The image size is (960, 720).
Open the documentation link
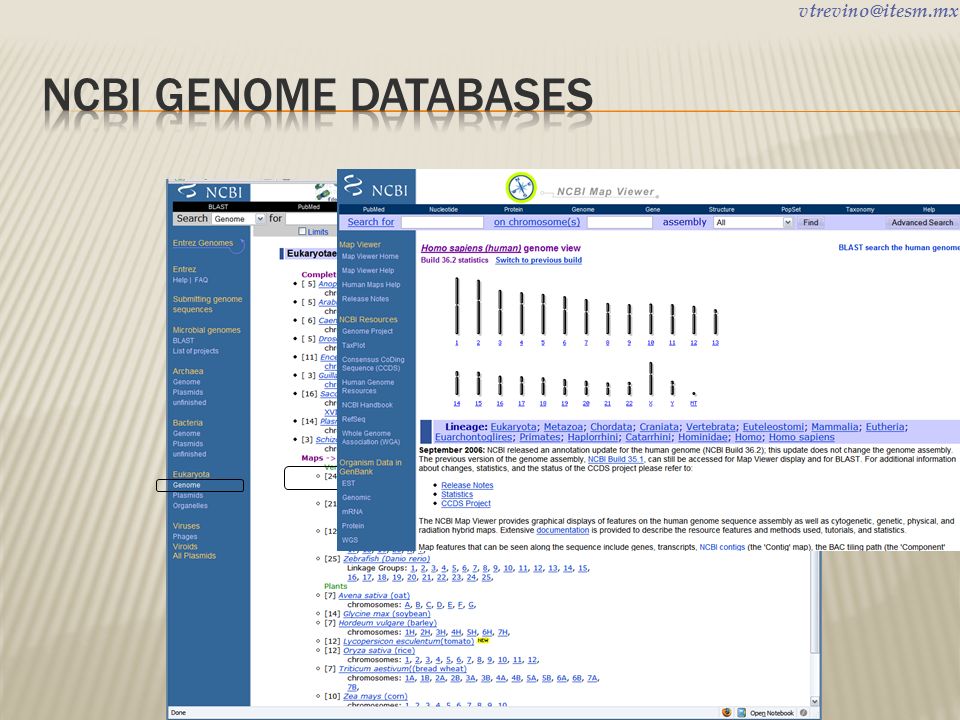[x=563, y=530]
